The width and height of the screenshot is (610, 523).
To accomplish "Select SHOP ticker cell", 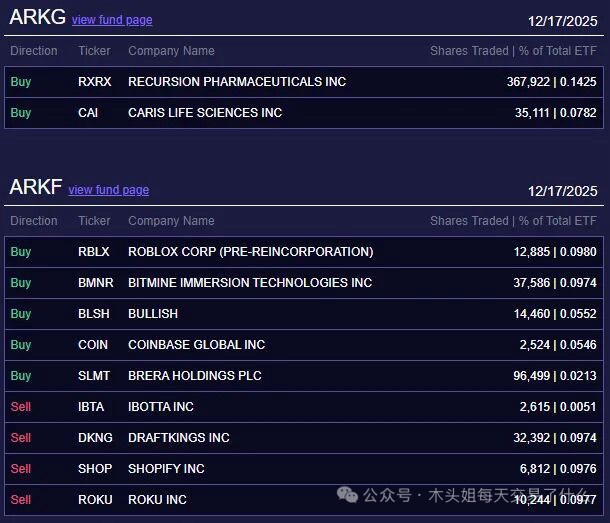I will tap(95, 469).
